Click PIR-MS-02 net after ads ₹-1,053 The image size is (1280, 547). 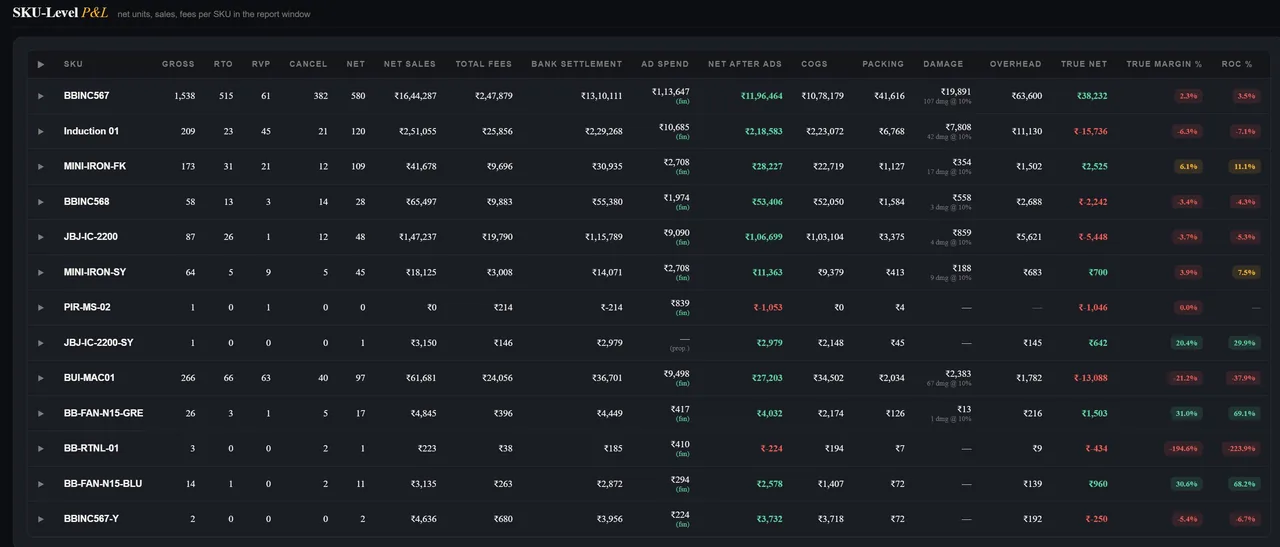(766, 307)
